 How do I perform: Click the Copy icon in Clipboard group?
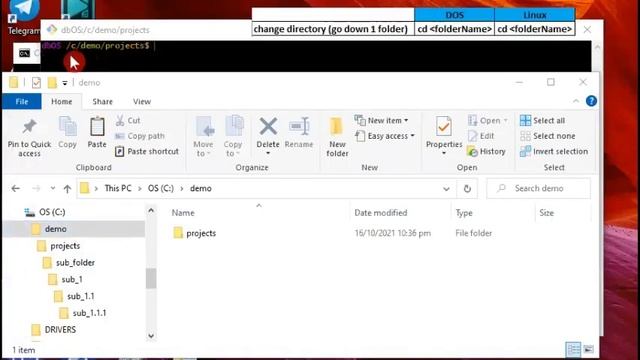pos(67,127)
